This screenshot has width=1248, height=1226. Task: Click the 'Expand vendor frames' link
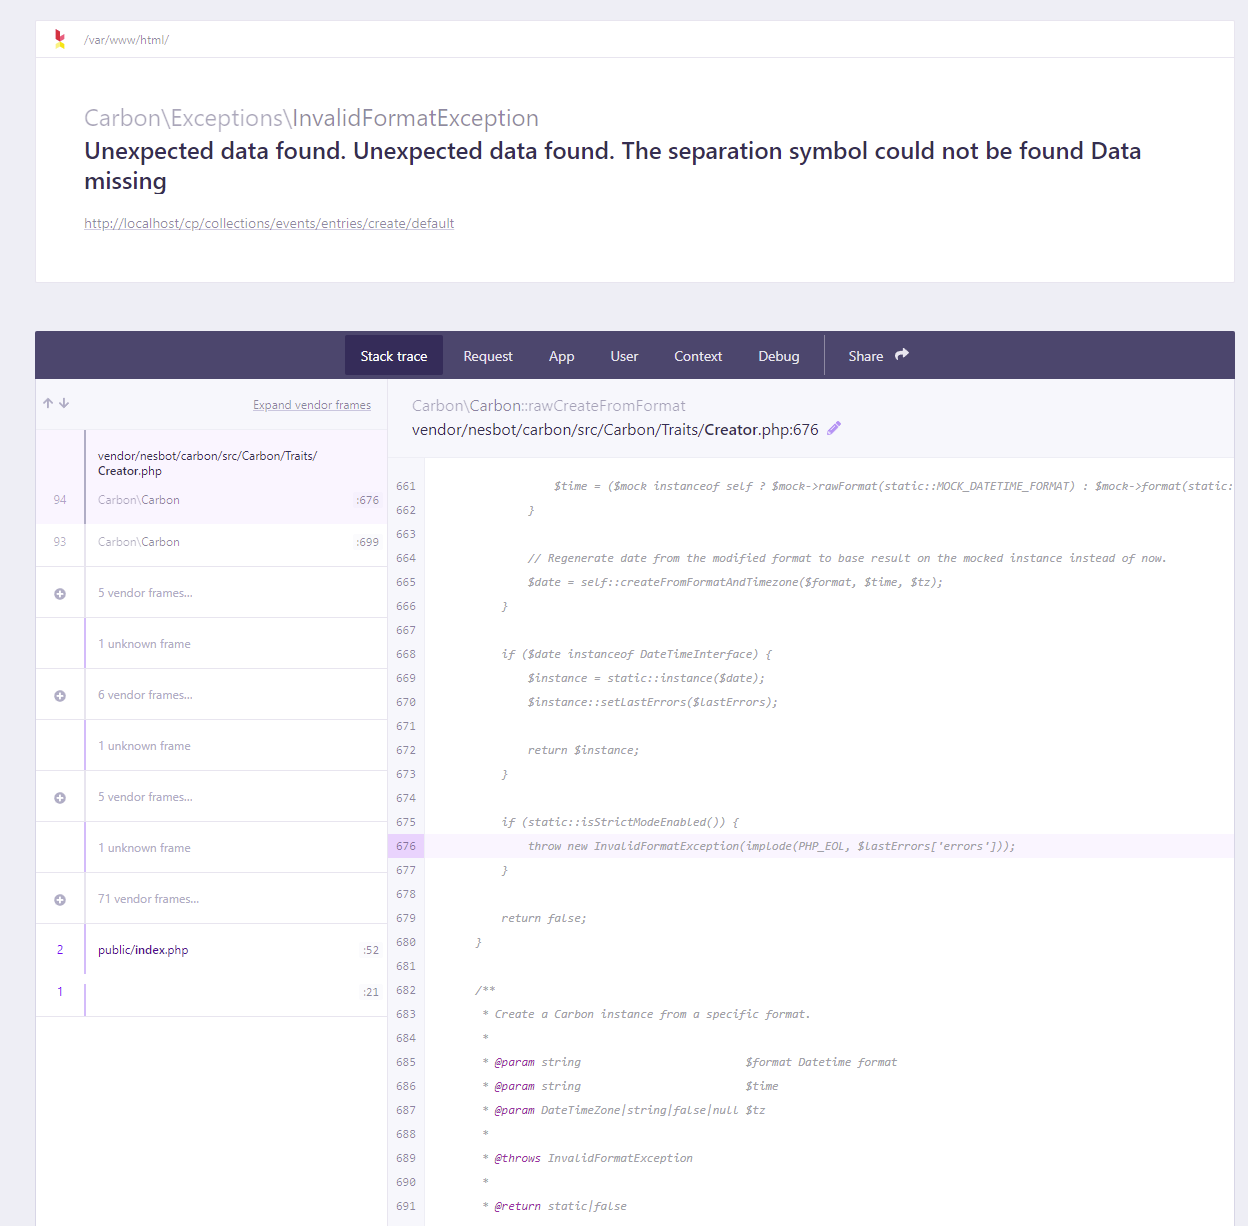[311, 404]
